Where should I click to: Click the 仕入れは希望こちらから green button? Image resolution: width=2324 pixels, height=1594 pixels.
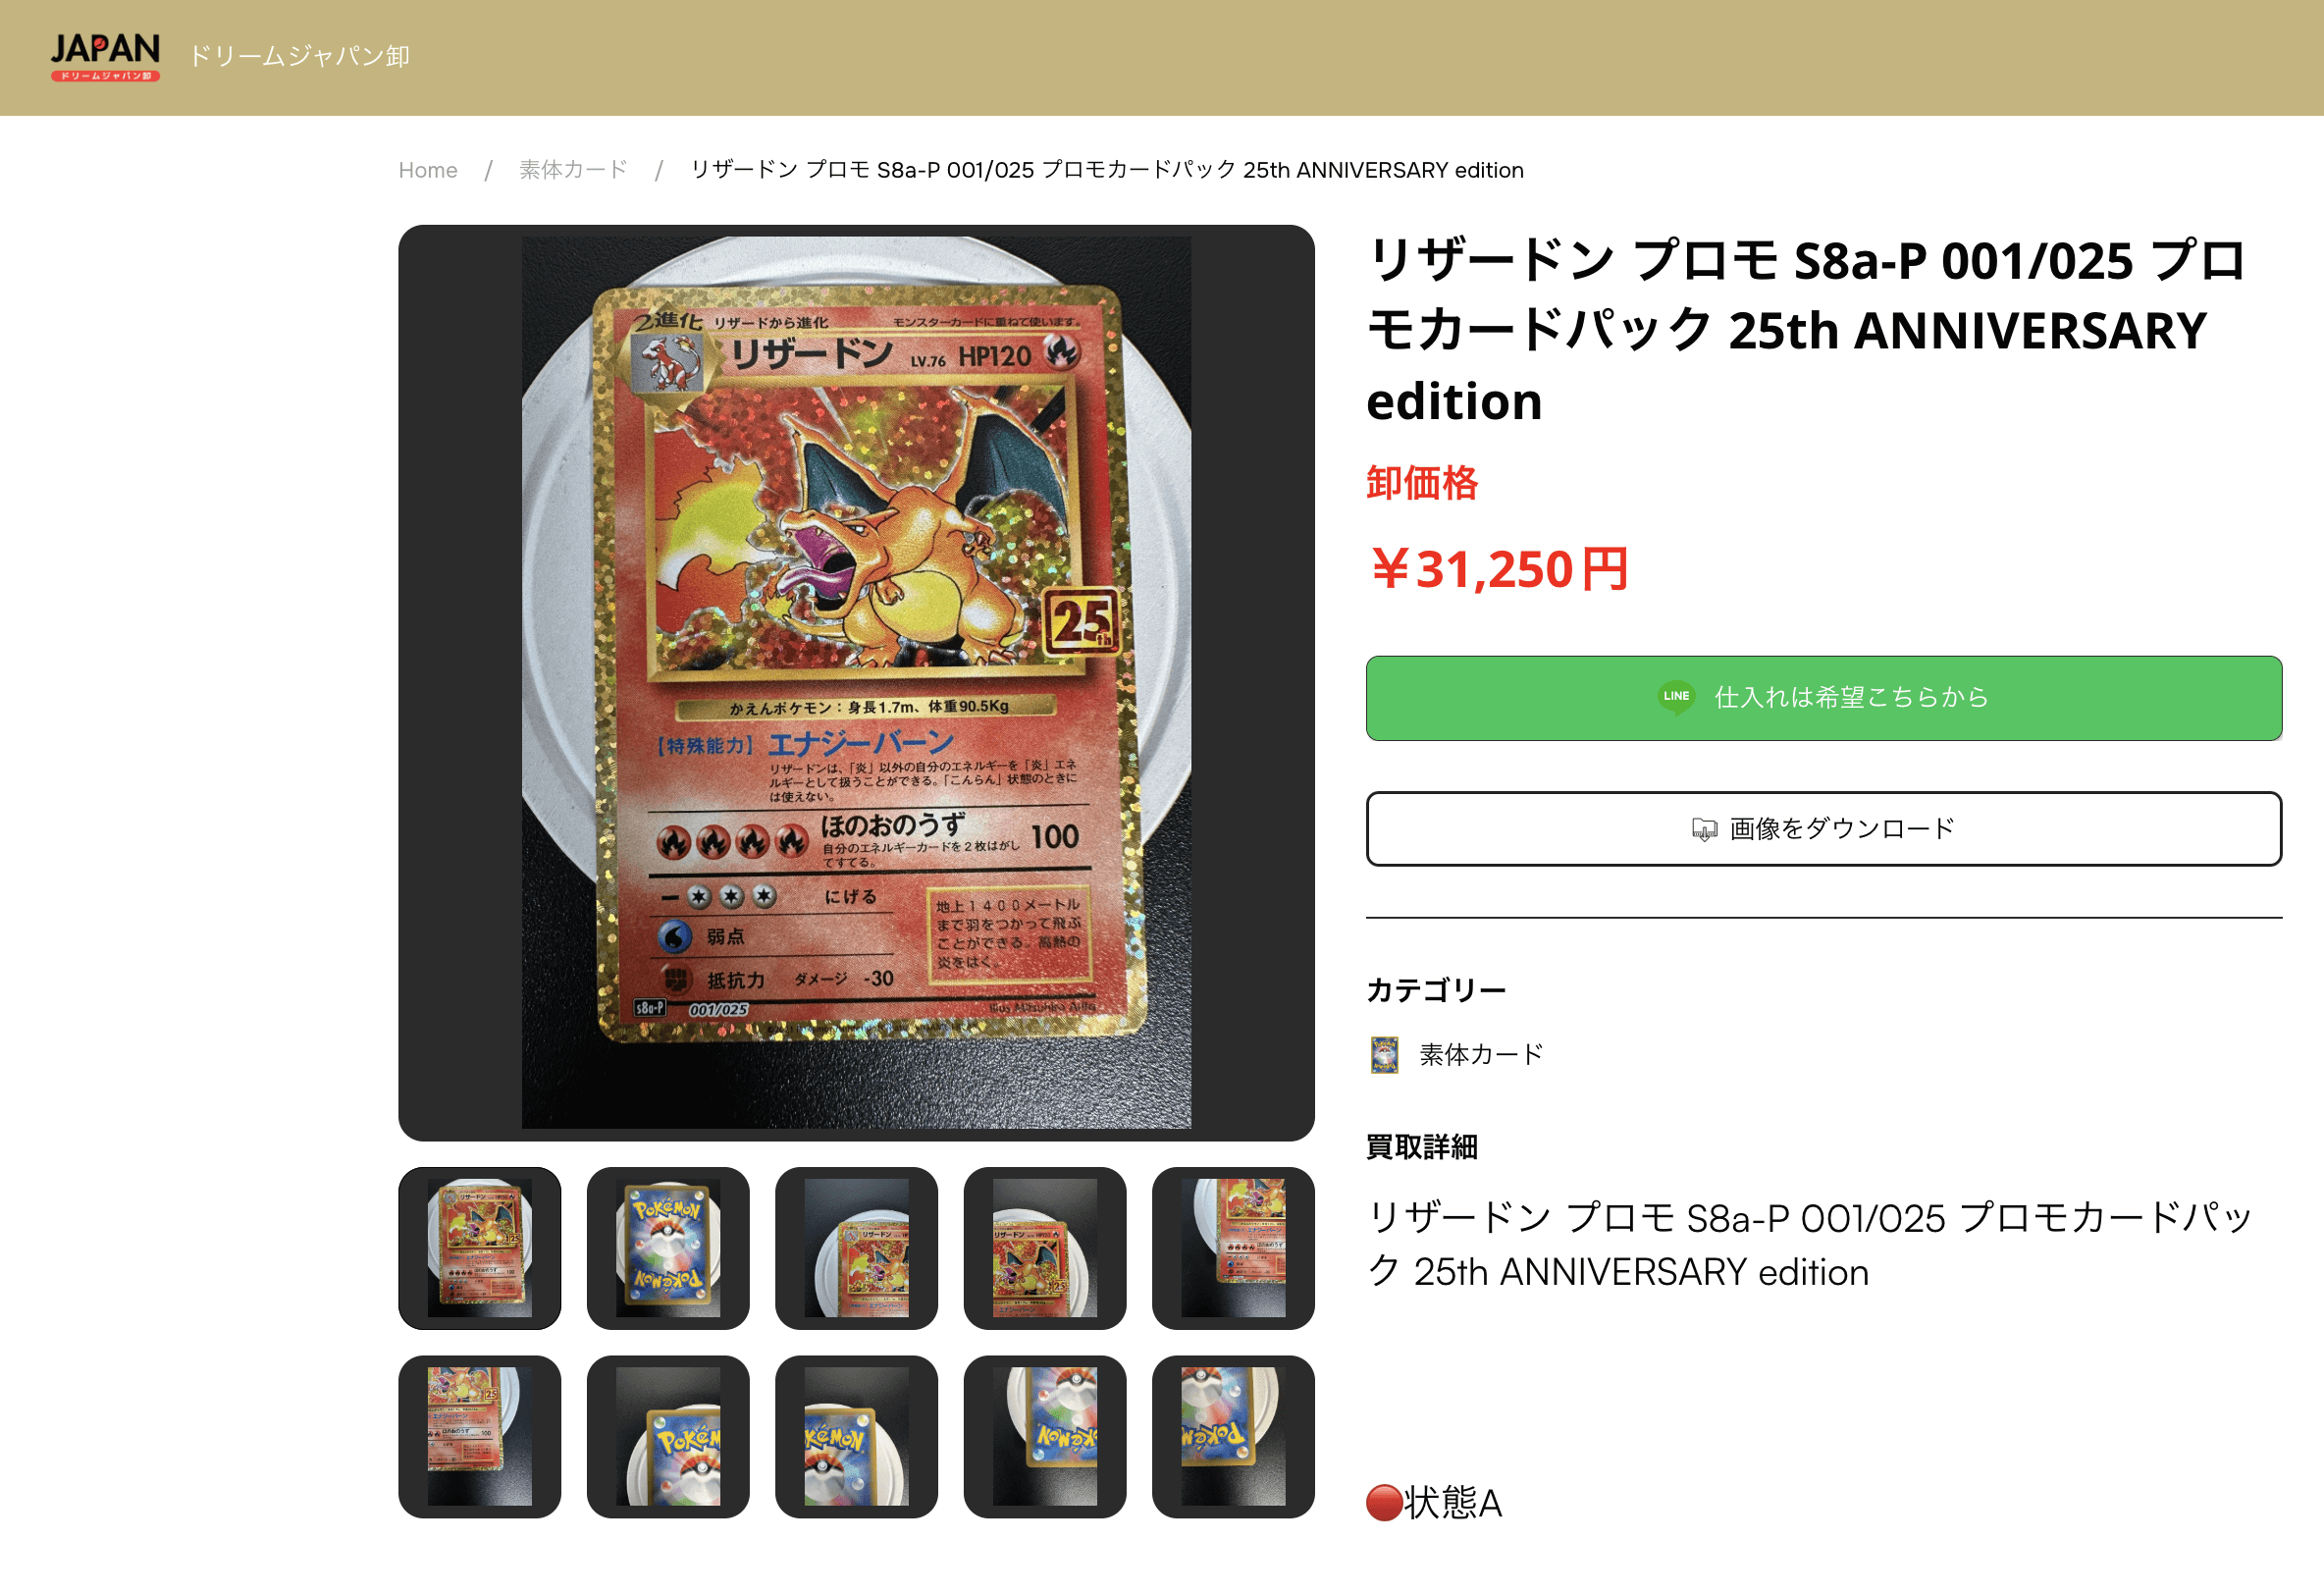[1823, 698]
